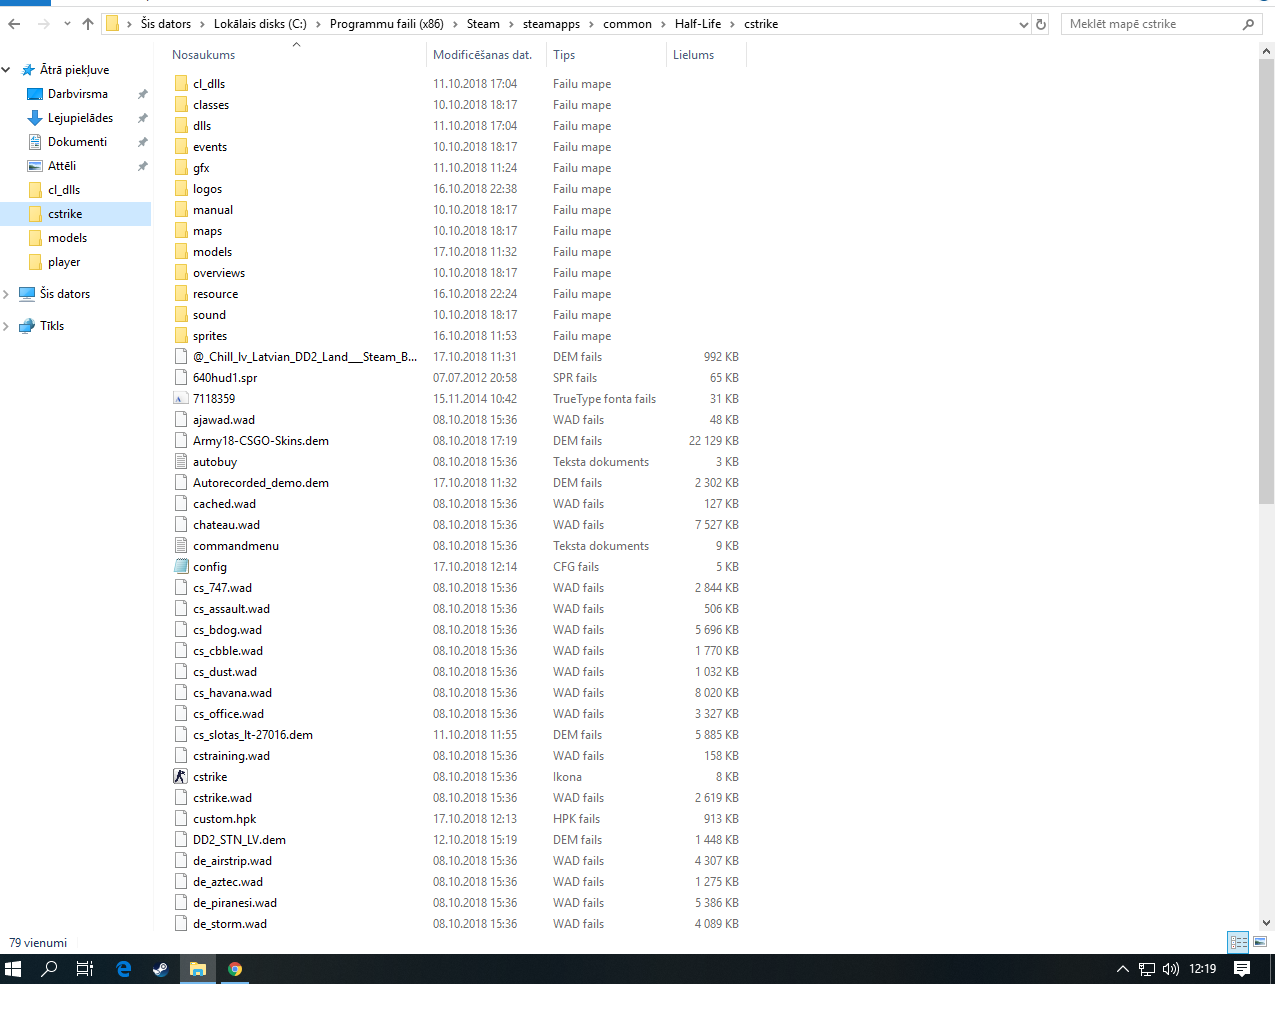Open Google Chrome from the taskbar
Screen dimensions: 1280x1024
pos(235,969)
